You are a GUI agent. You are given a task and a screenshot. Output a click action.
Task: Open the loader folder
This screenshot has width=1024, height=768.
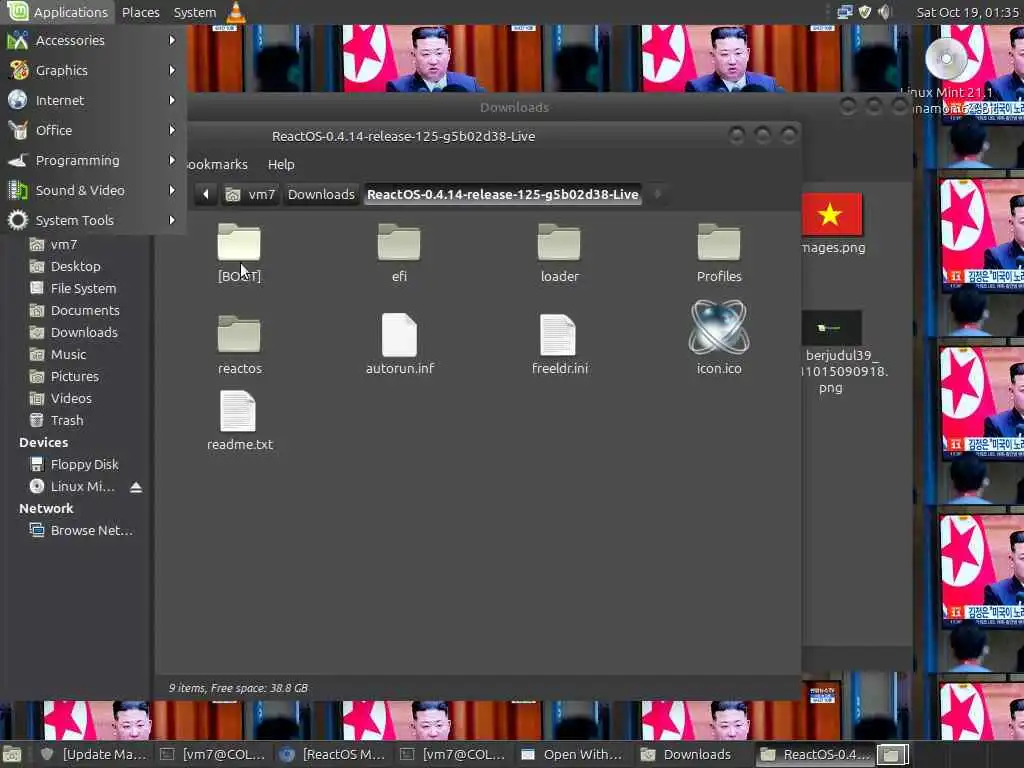(x=559, y=252)
